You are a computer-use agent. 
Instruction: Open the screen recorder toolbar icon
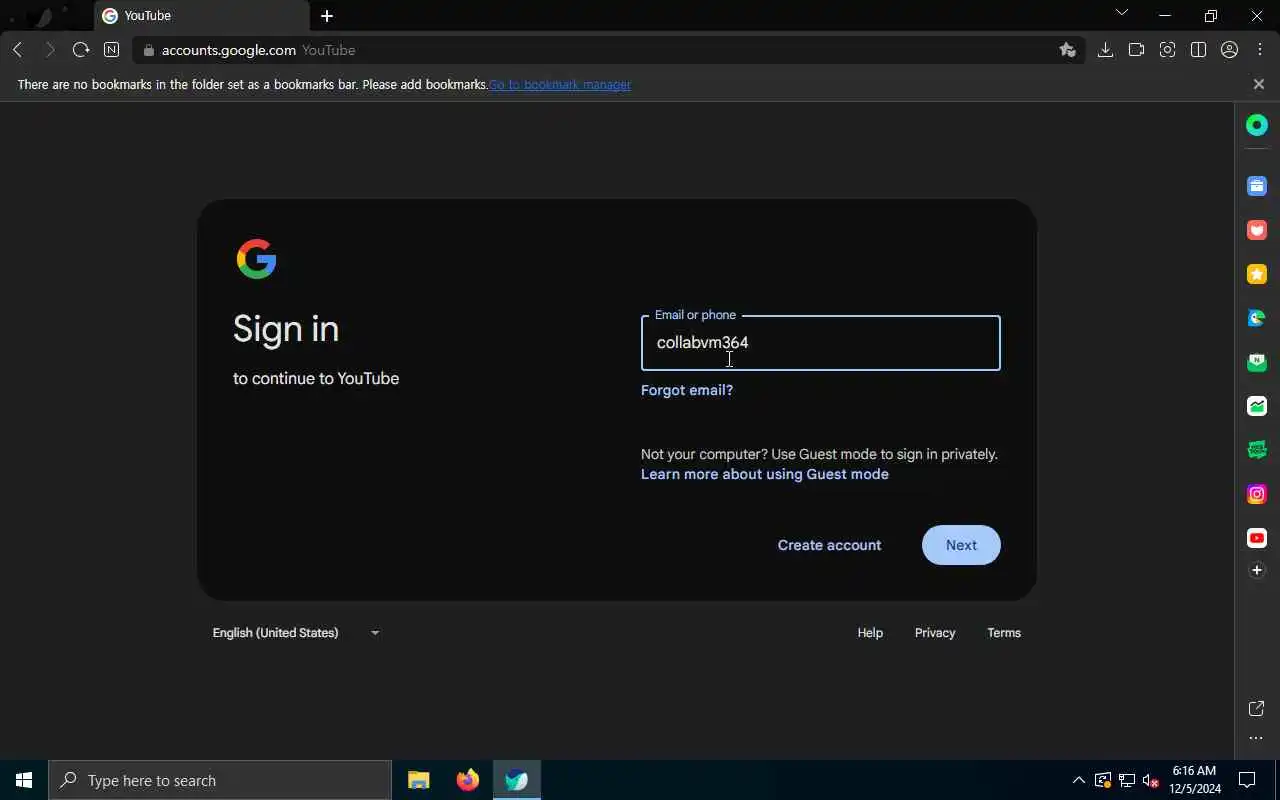tap(1136, 50)
